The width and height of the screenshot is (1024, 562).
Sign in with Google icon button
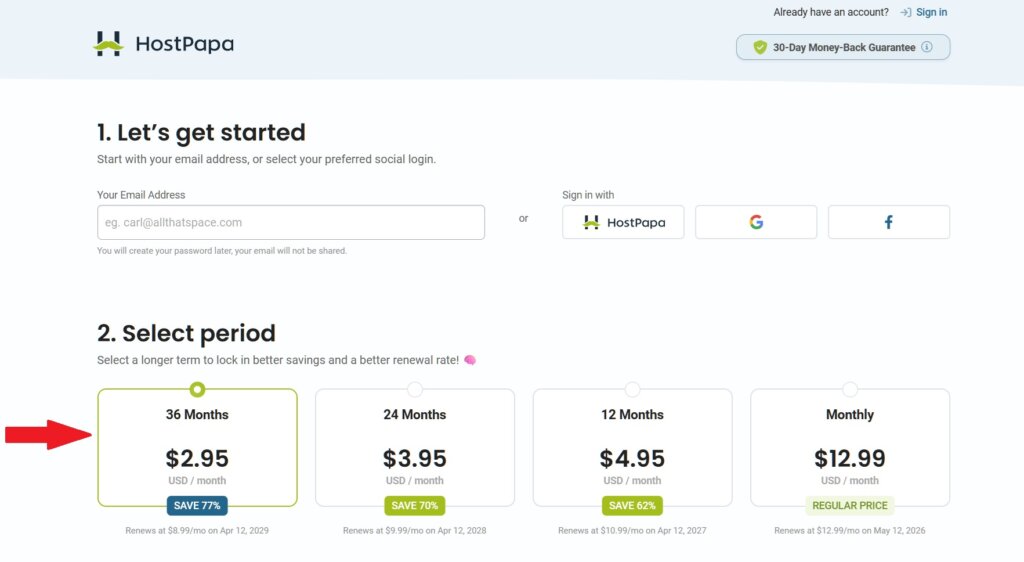756,222
